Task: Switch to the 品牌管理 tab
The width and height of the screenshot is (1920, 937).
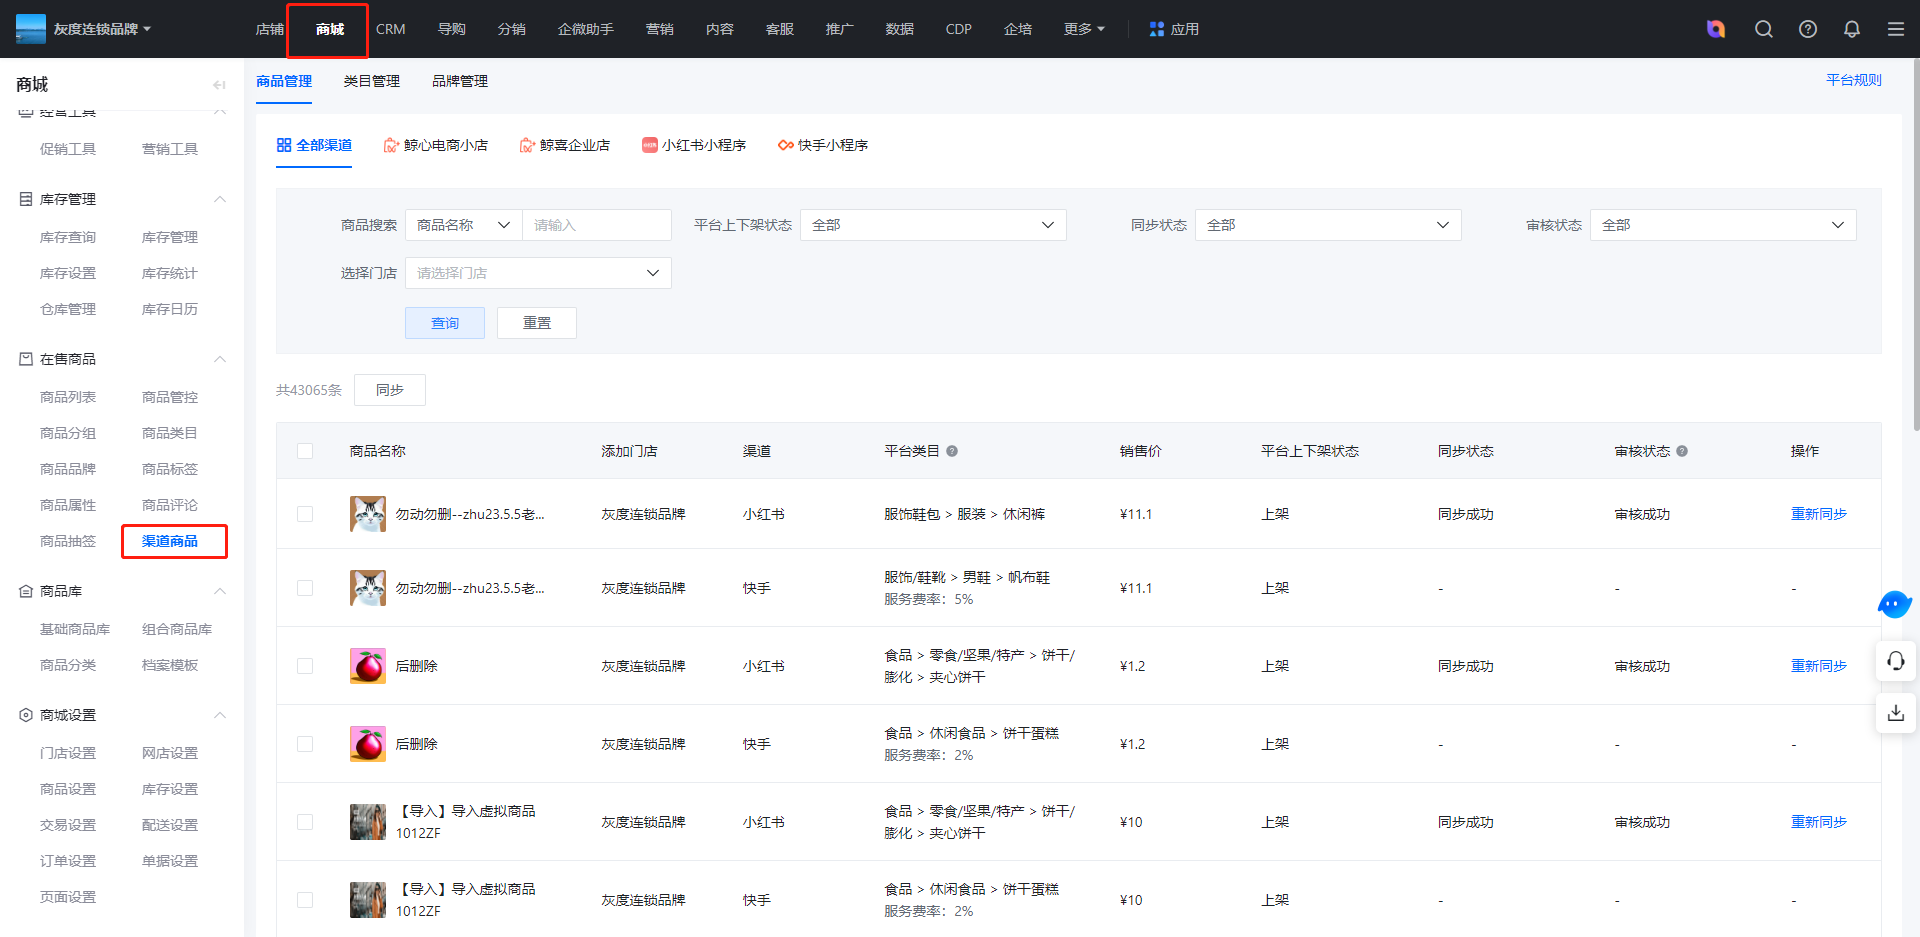Action: pyautogui.click(x=460, y=81)
